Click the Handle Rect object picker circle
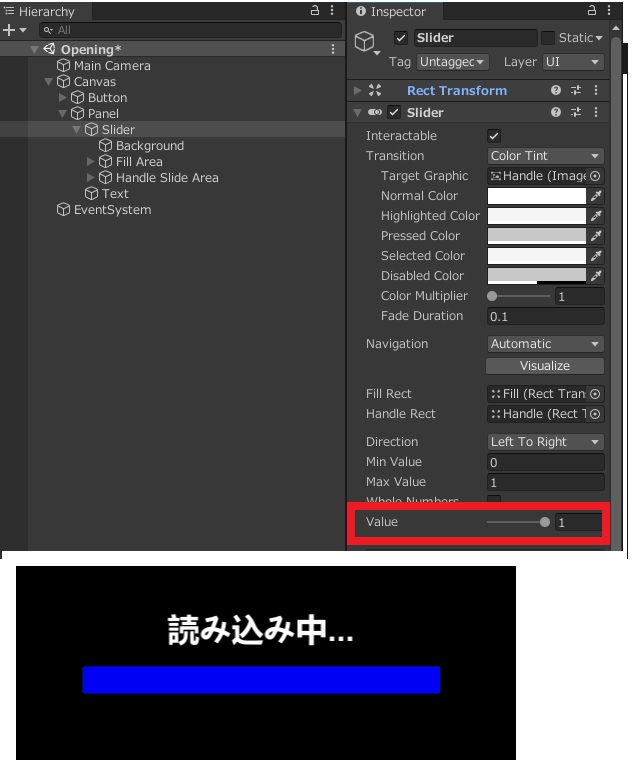The width and height of the screenshot is (636, 770). pos(595,414)
